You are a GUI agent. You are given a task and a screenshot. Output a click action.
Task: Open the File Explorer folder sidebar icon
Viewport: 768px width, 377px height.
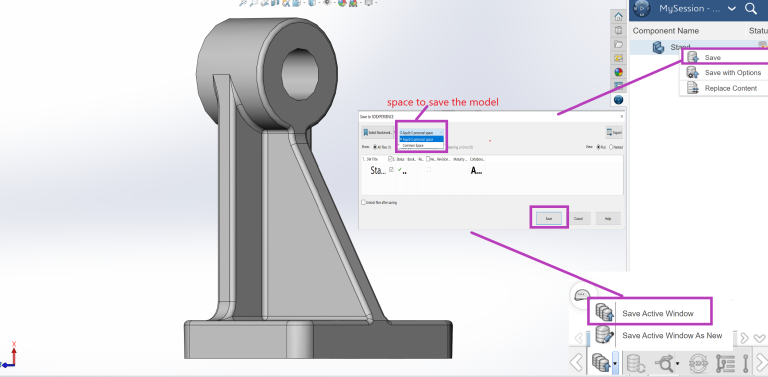pyautogui.click(x=619, y=44)
